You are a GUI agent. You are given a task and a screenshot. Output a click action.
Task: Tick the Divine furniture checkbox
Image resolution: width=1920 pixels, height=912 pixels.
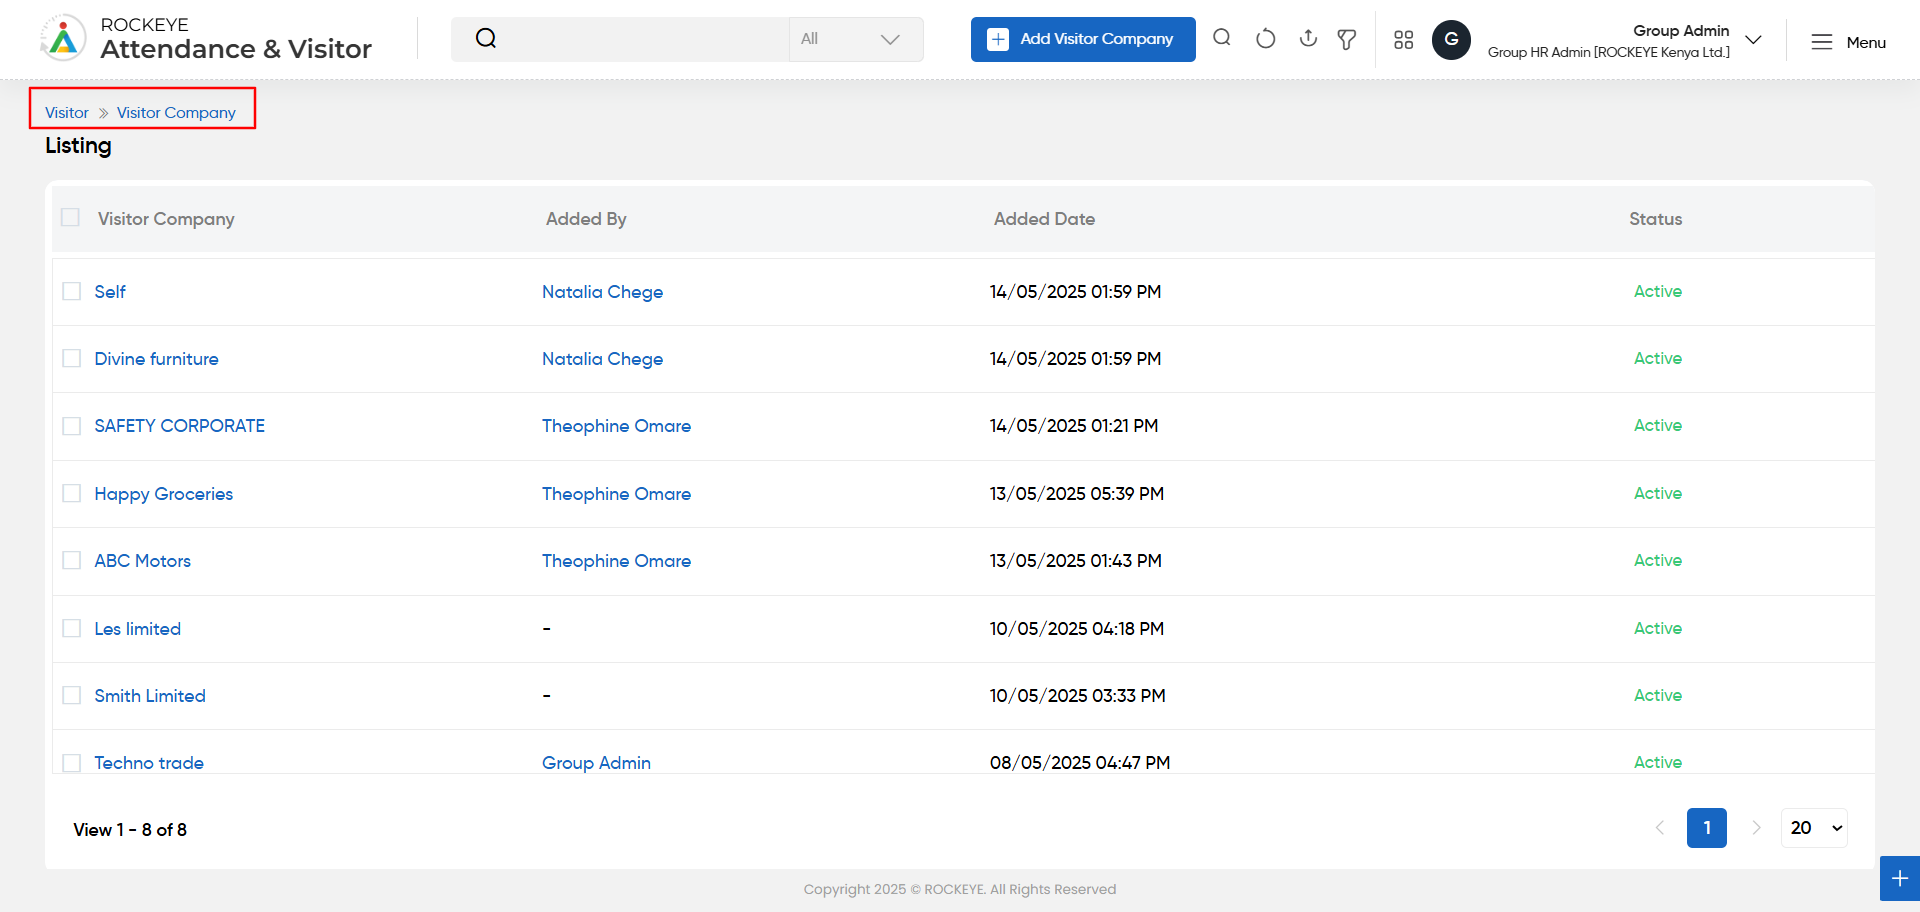[x=71, y=358]
